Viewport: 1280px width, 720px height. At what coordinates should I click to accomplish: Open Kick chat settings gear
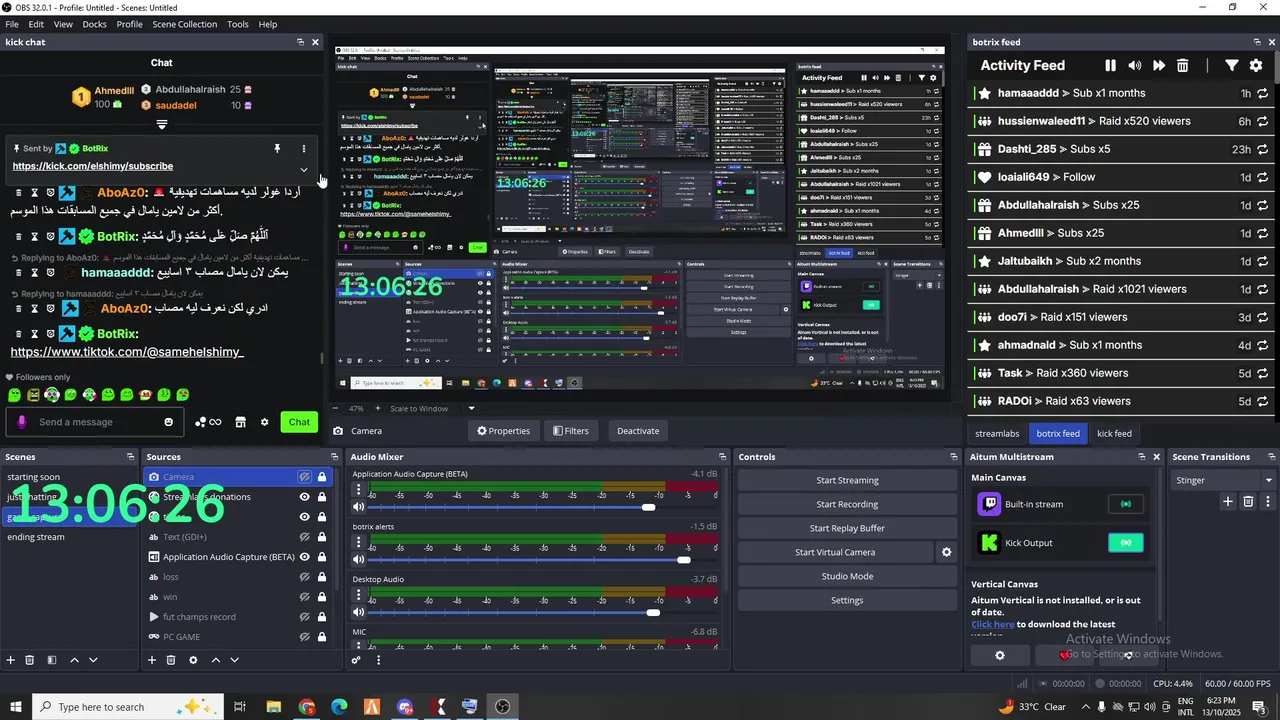[x=264, y=422]
